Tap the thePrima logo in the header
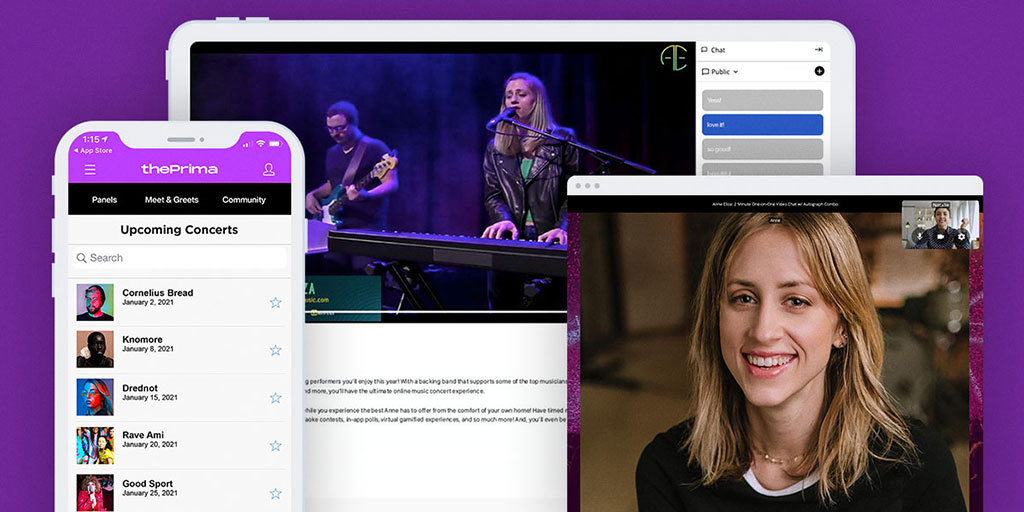Viewport: 1024px width, 512px height. [180, 169]
